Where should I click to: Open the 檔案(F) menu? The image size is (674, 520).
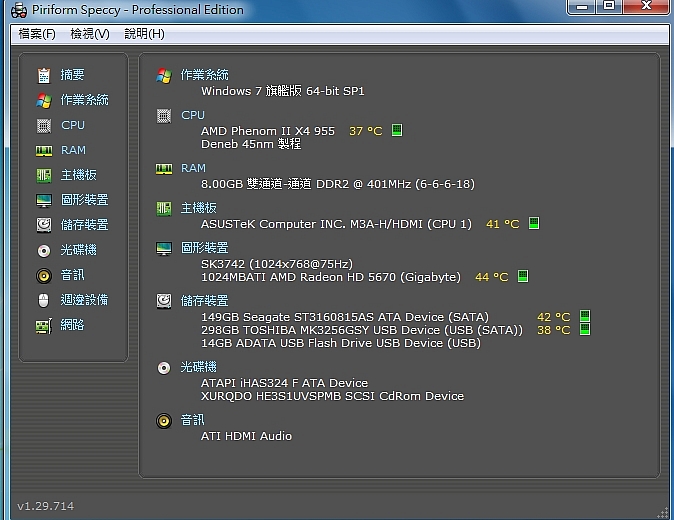(37, 34)
